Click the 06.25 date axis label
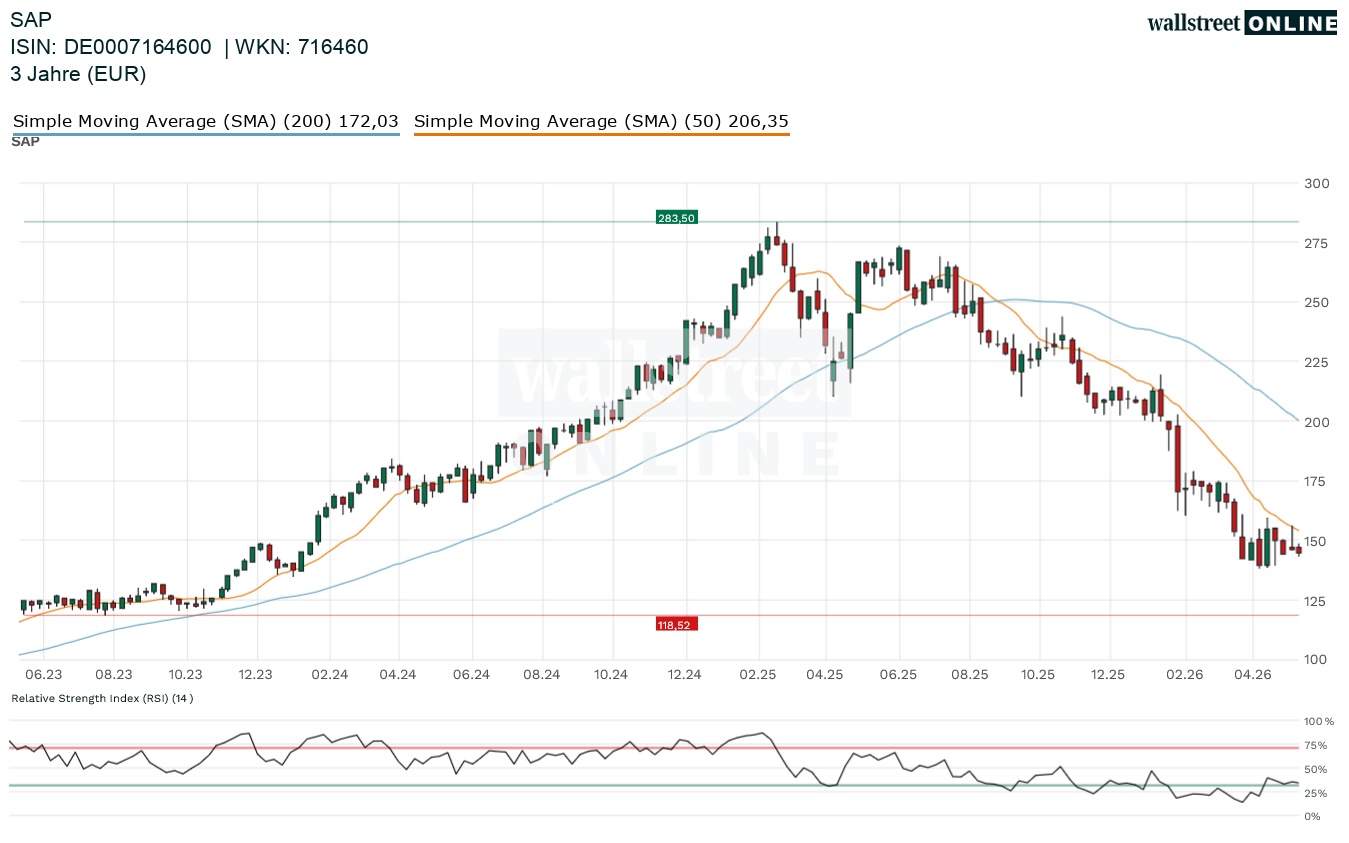This screenshot has height=843, width=1349. click(x=898, y=676)
